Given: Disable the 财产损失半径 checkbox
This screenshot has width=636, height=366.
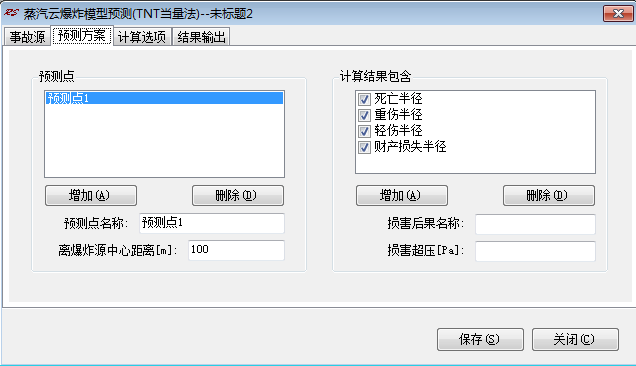Looking at the screenshot, I should click(x=364, y=147).
